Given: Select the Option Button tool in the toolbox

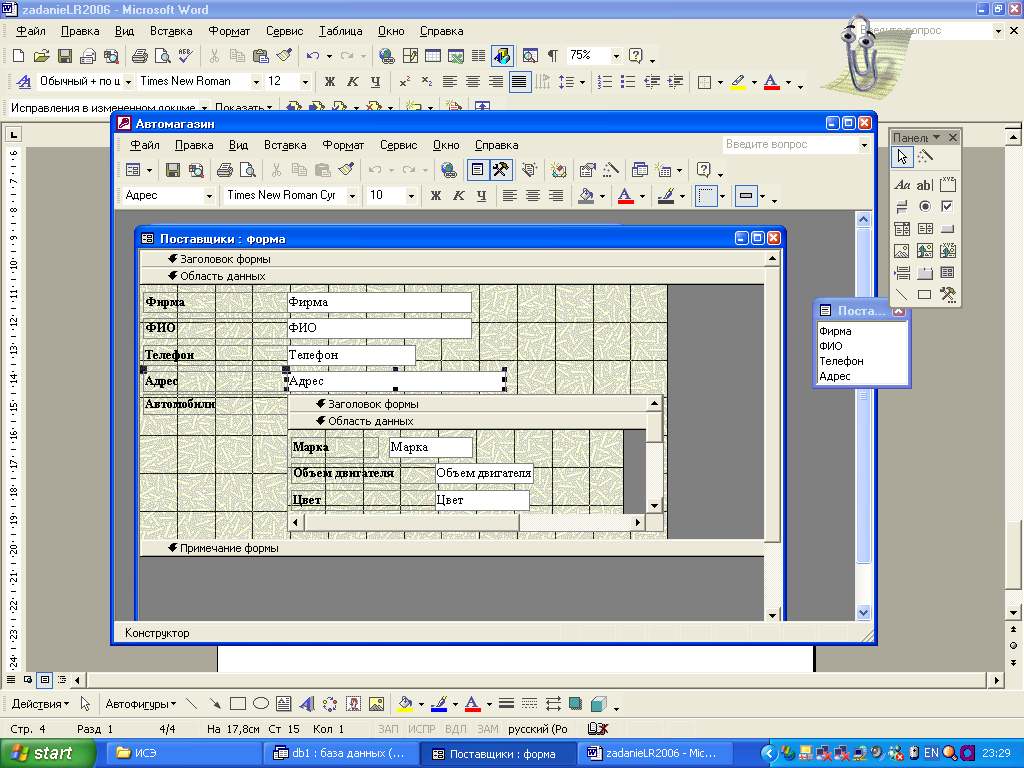Looking at the screenshot, I should tap(925, 206).
